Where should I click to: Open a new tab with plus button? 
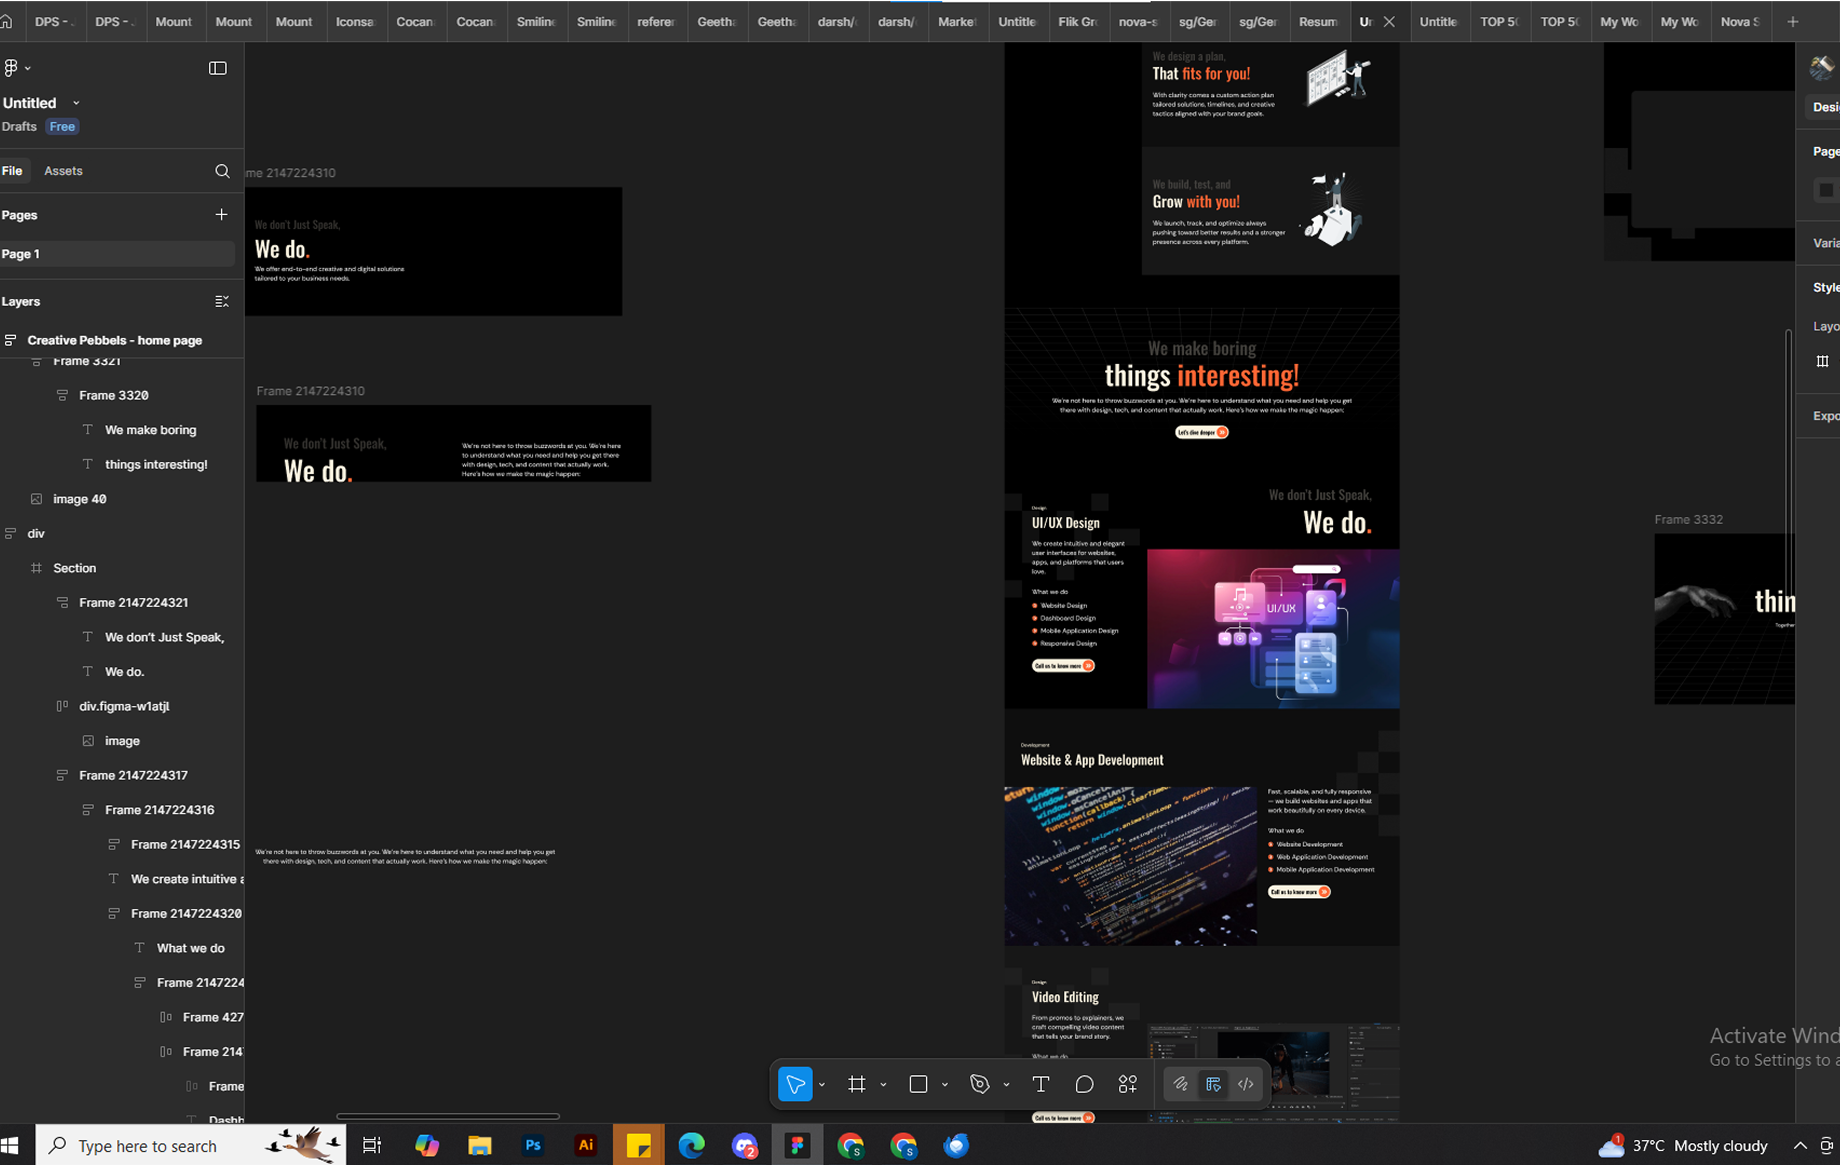(1793, 21)
